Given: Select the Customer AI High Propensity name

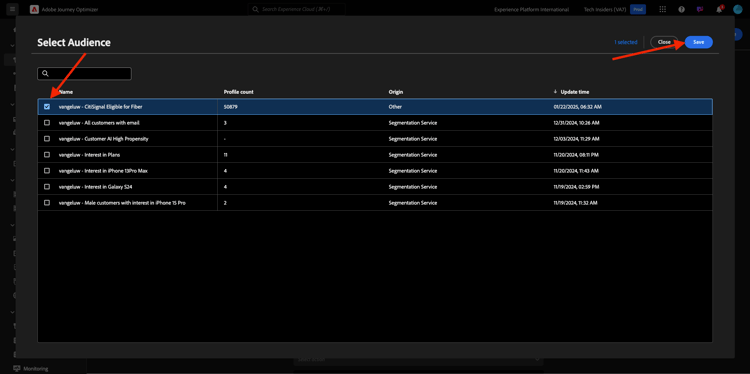Looking at the screenshot, I should pyautogui.click(x=104, y=139).
